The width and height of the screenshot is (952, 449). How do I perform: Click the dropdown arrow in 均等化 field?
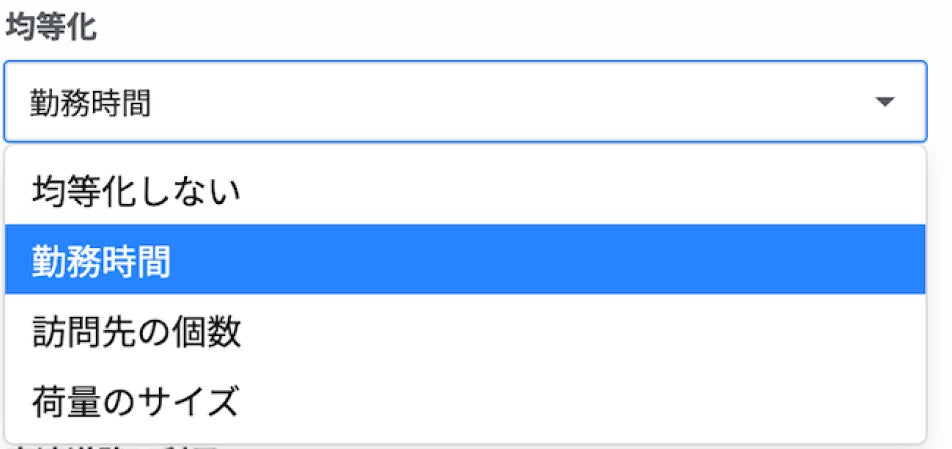point(884,102)
